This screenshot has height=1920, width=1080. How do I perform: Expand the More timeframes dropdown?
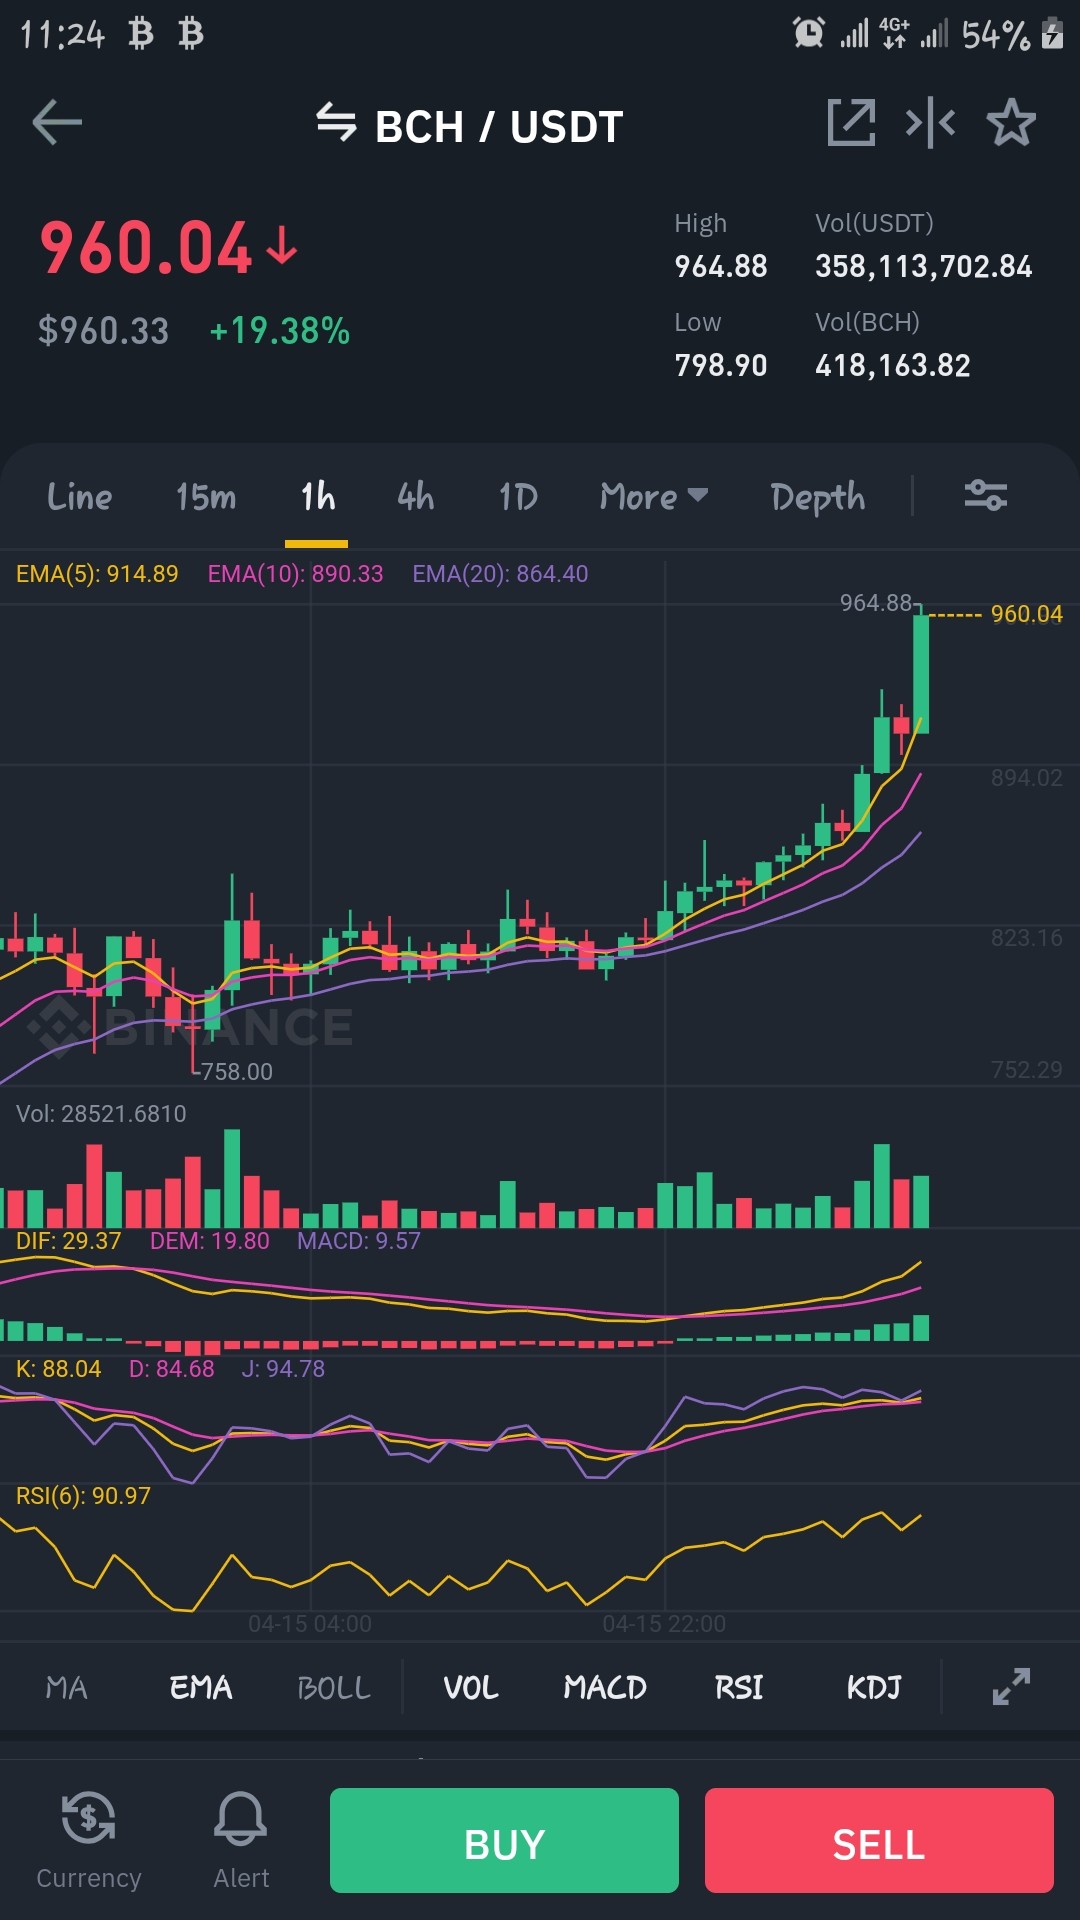(x=654, y=497)
